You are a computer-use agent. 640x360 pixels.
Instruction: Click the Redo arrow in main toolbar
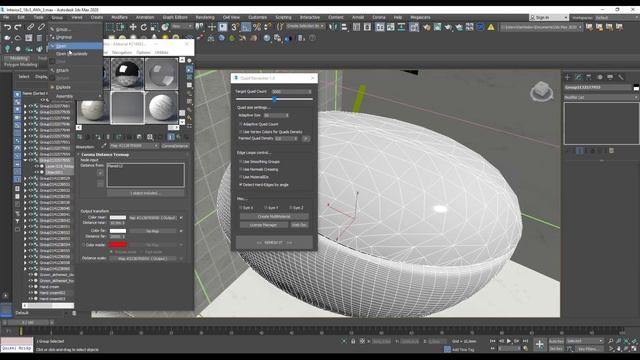(x=18, y=27)
